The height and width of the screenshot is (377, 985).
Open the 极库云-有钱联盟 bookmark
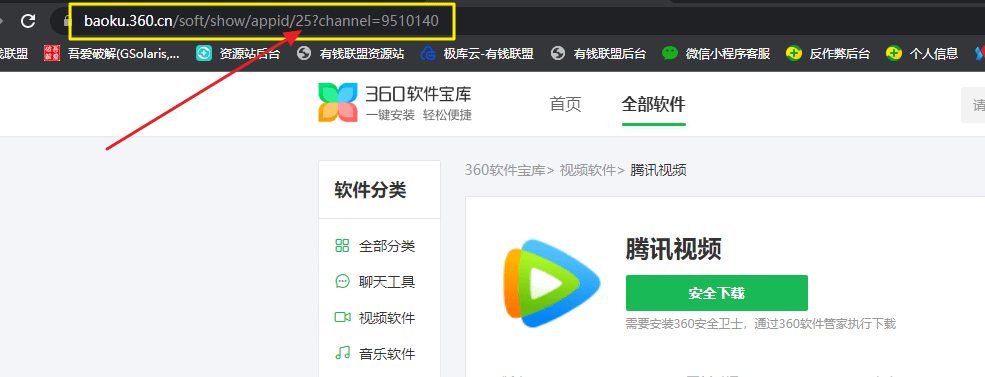click(x=477, y=54)
